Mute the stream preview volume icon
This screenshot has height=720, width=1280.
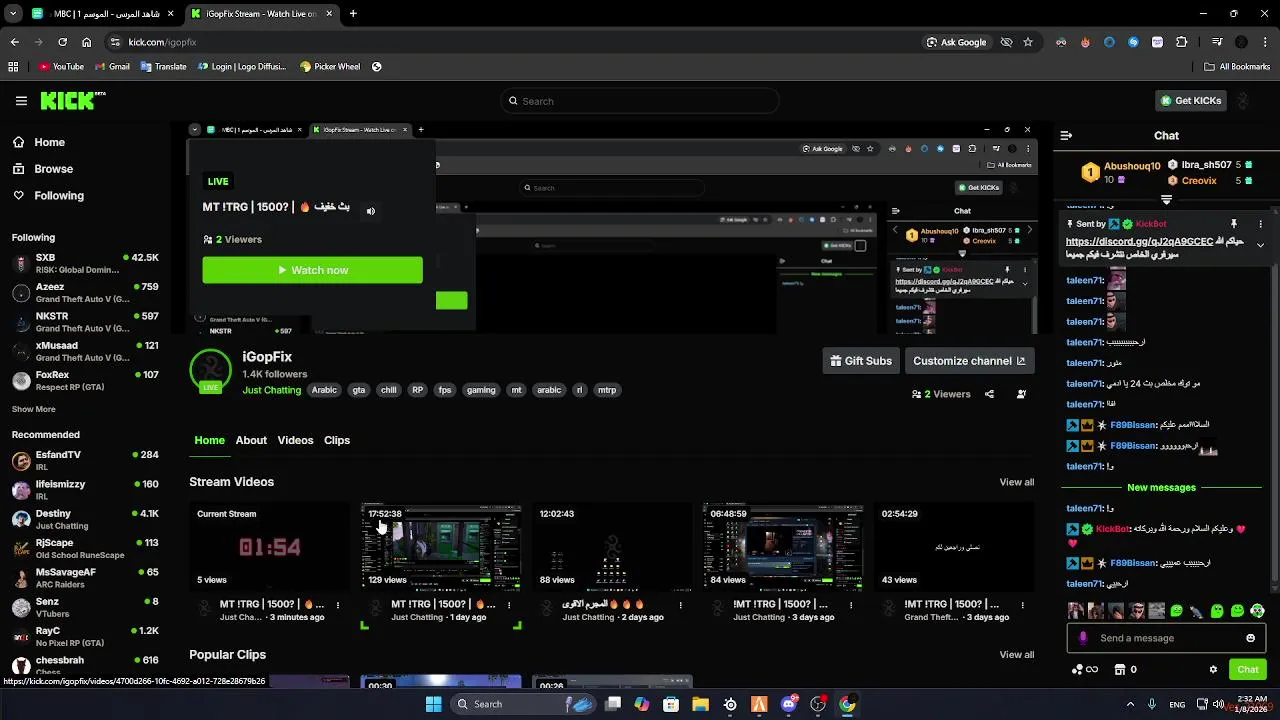click(x=371, y=211)
